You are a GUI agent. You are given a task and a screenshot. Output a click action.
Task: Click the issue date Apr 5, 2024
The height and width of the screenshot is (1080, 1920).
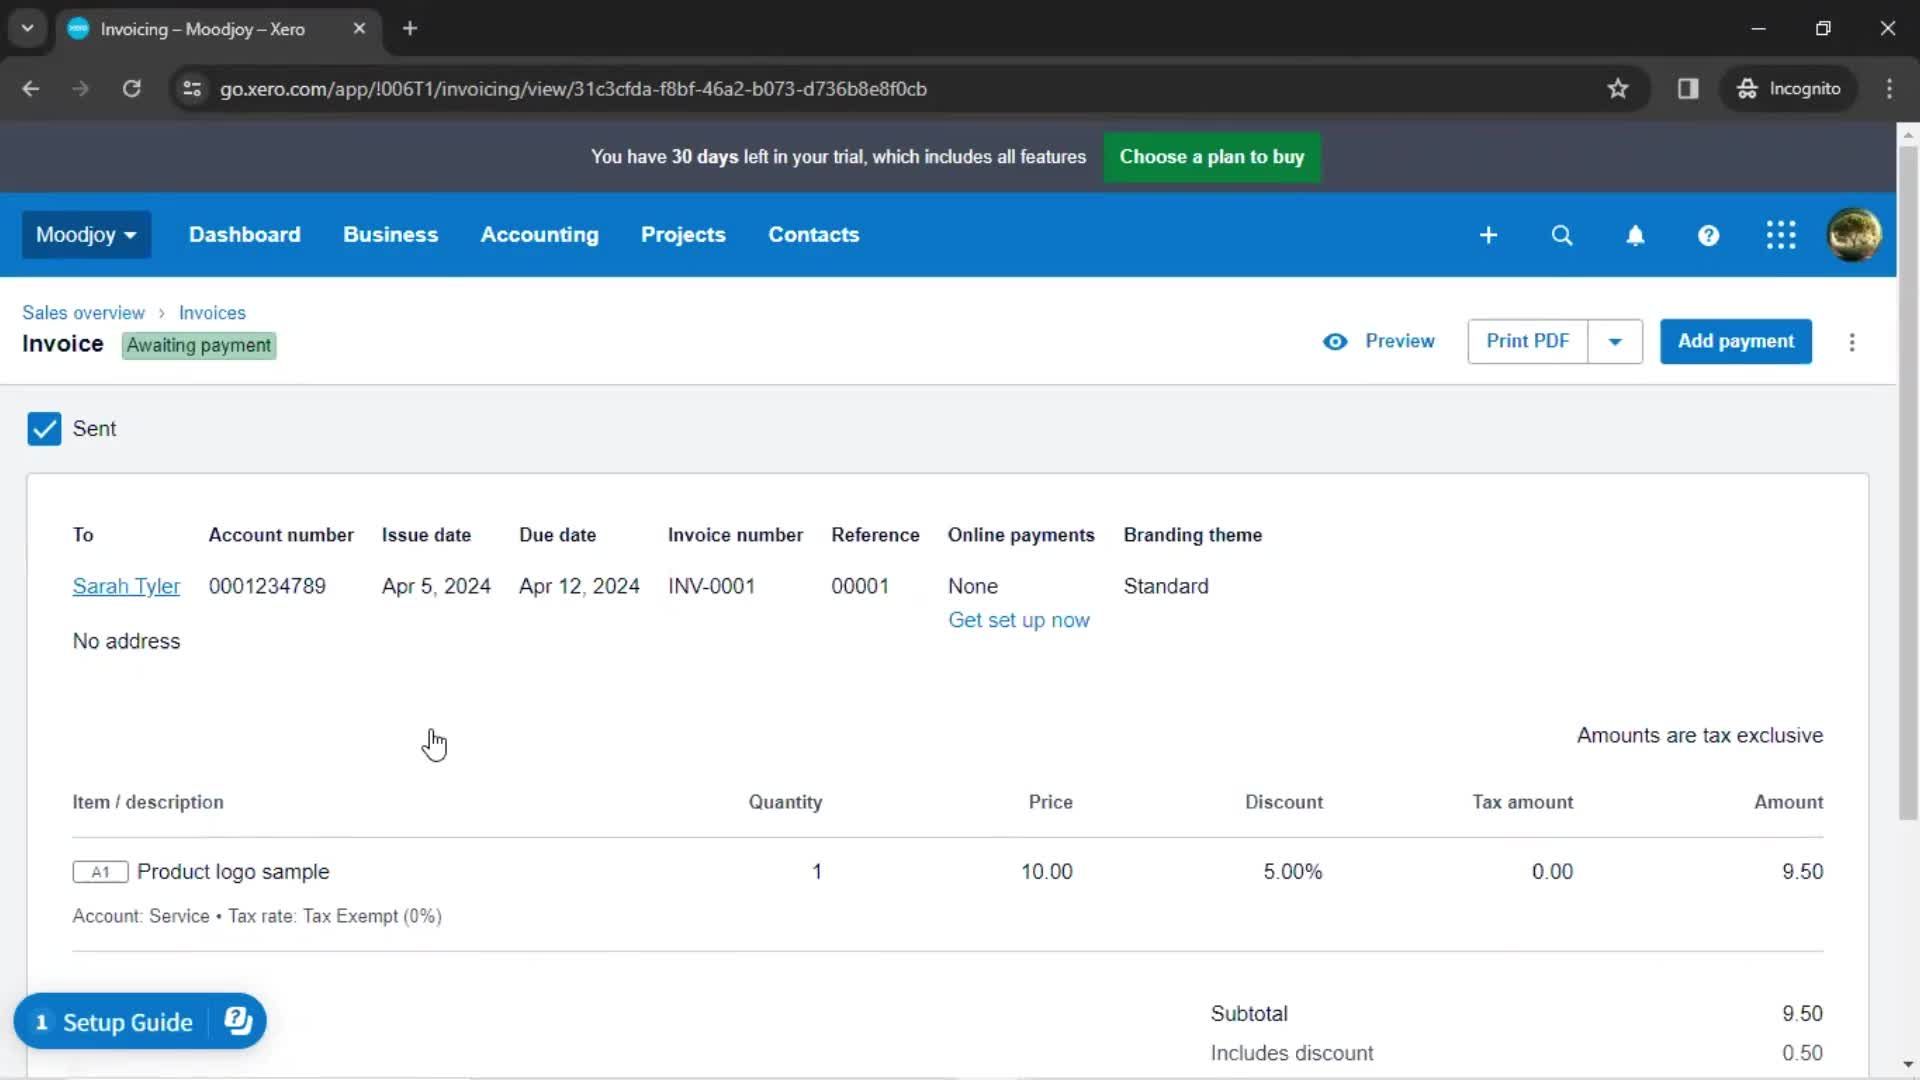436,587
